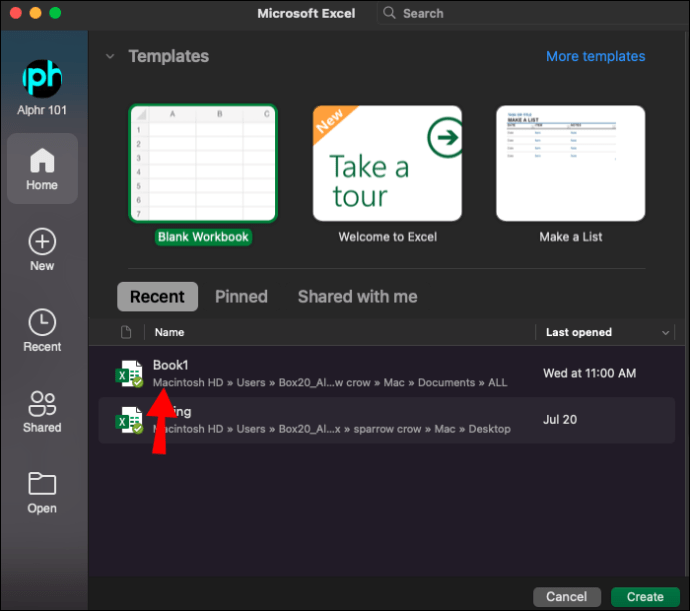This screenshot has height=611, width=690.
Task: Click the Create button
Action: point(645,596)
